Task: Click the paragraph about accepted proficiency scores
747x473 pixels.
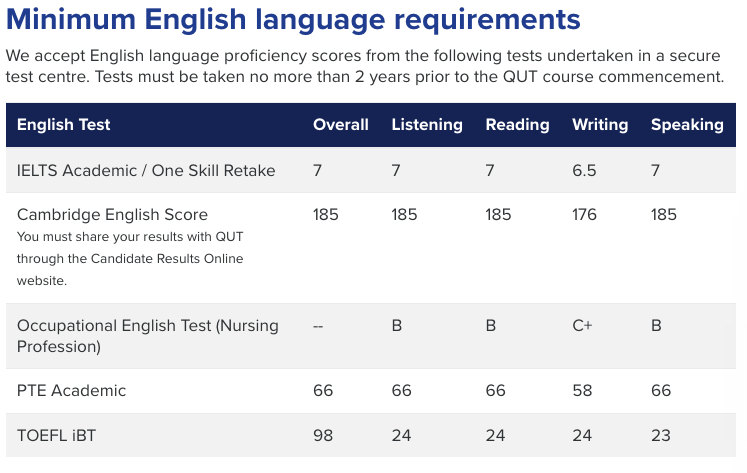Action: 365,66
